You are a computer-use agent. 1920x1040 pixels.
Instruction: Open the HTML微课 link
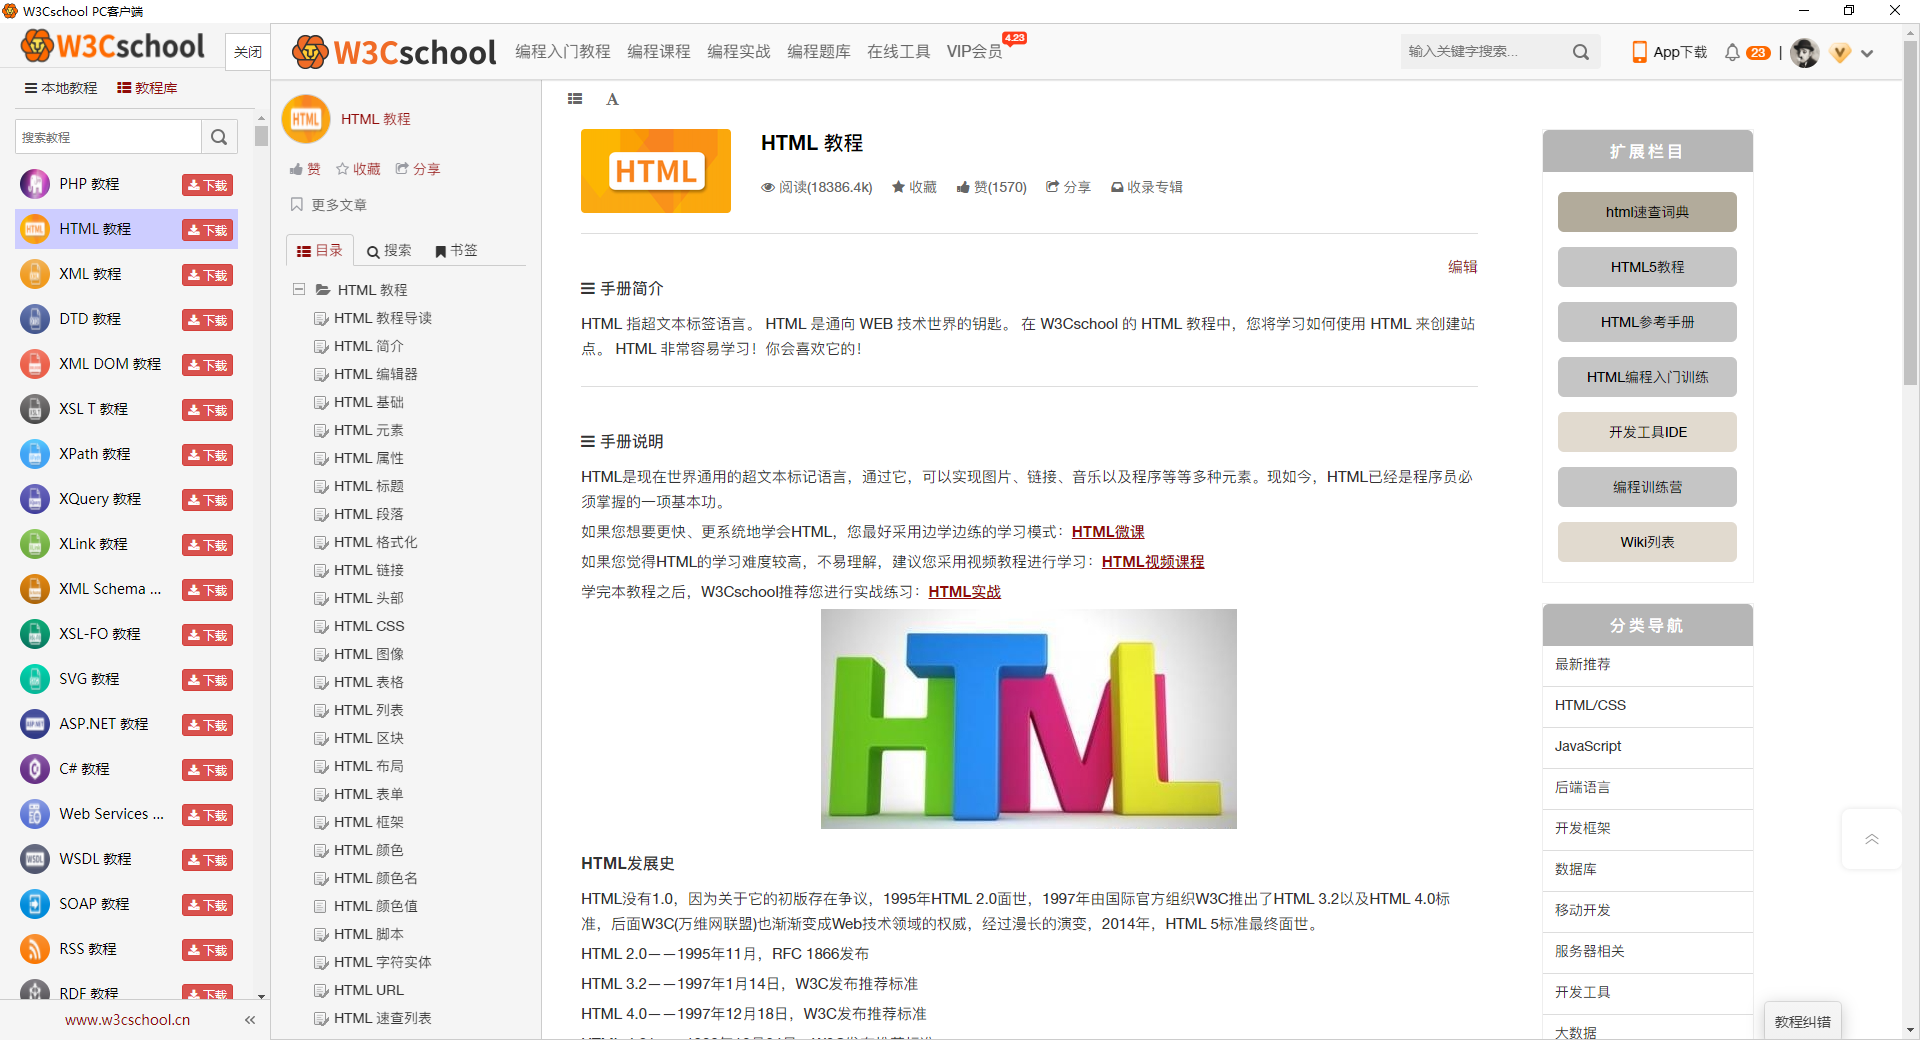[1108, 532]
